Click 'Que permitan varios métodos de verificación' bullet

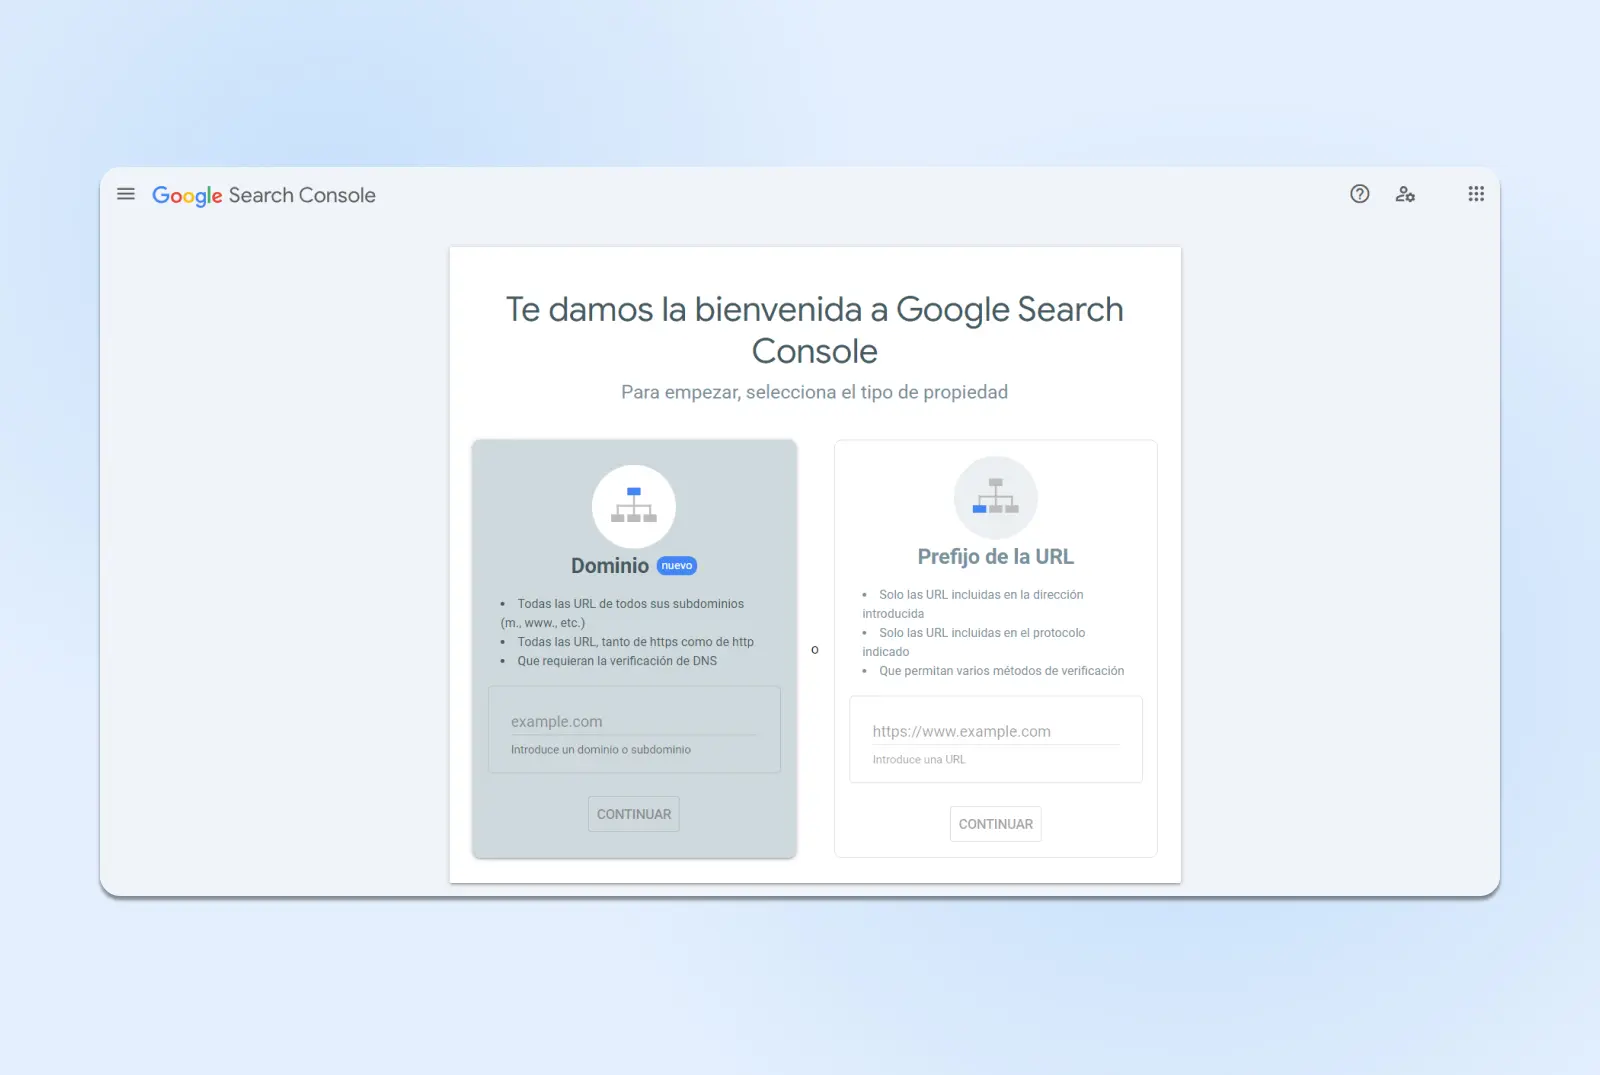click(1001, 671)
